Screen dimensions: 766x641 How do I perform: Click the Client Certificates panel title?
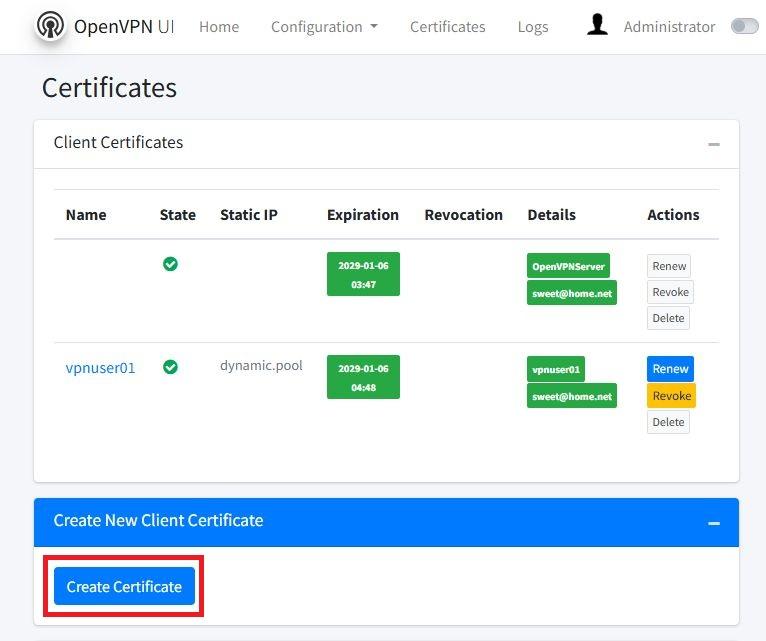(118, 142)
